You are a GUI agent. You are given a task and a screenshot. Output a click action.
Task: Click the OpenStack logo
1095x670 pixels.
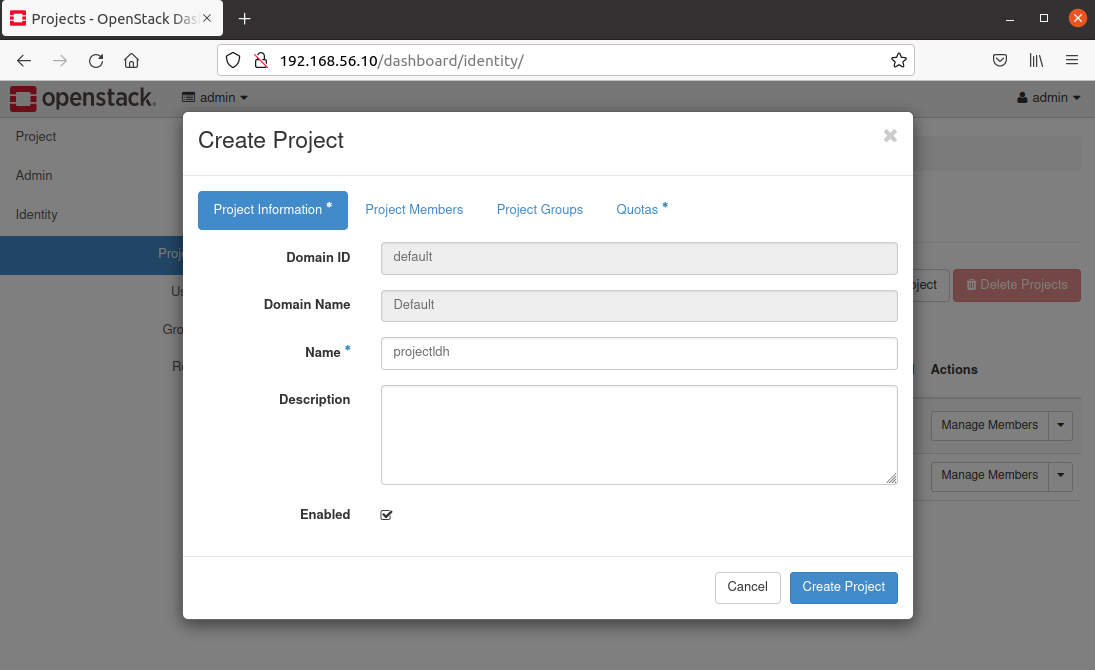pyautogui.click(x=83, y=99)
